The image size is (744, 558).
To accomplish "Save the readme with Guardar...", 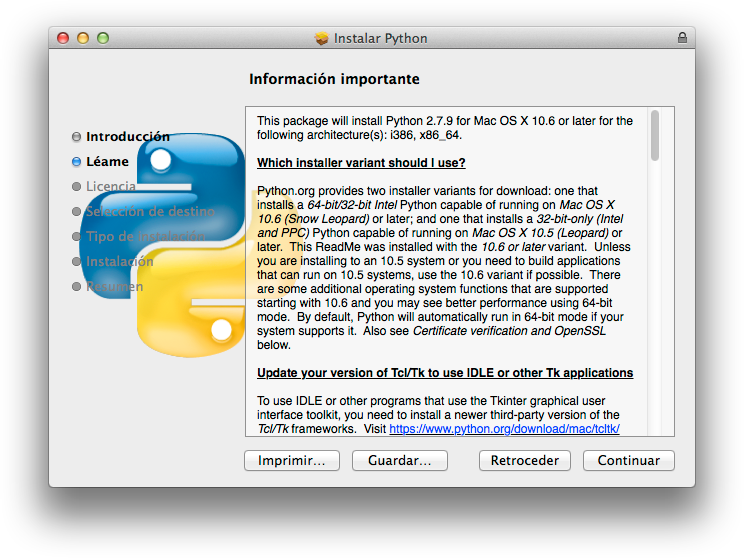I will click(400, 460).
